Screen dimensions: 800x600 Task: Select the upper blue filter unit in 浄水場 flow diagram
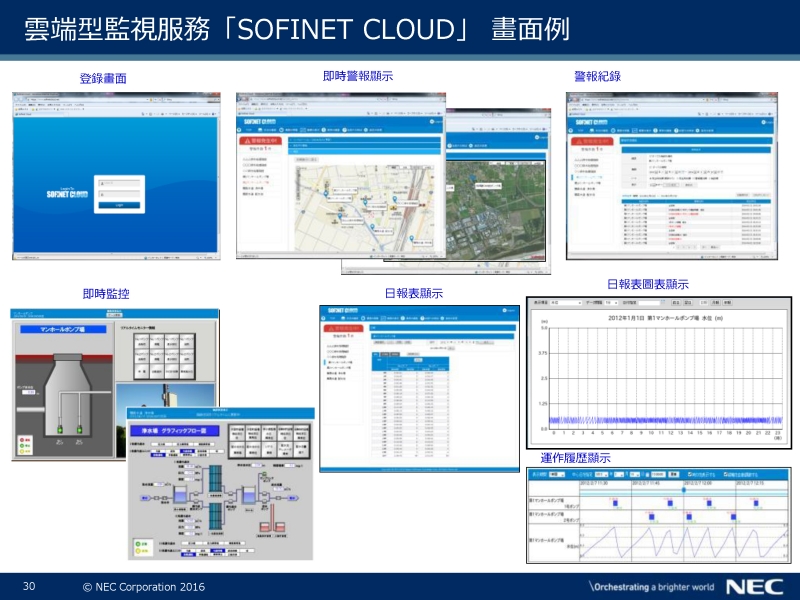tap(215, 481)
